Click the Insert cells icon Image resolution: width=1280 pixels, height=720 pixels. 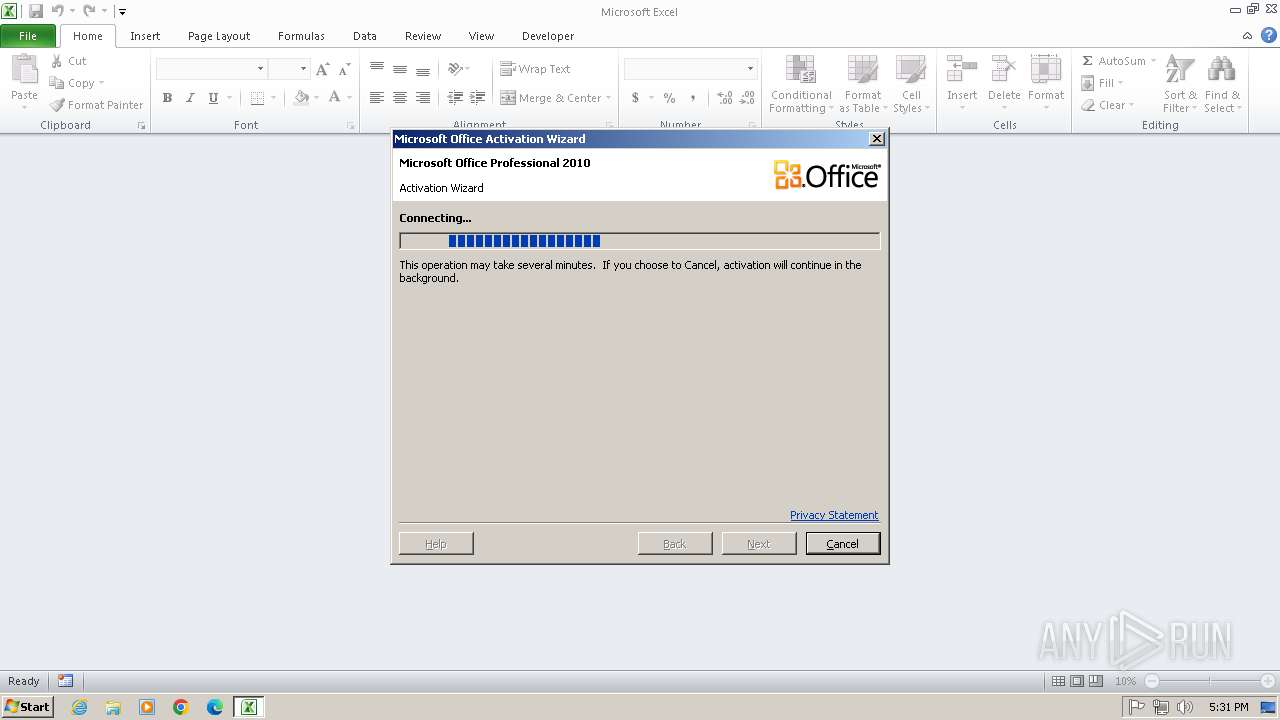[962, 70]
